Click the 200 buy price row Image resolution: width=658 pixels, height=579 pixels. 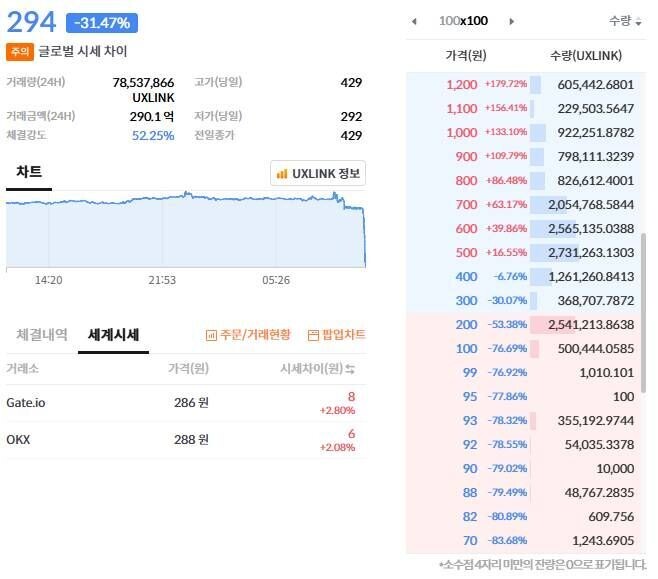tap(466, 324)
